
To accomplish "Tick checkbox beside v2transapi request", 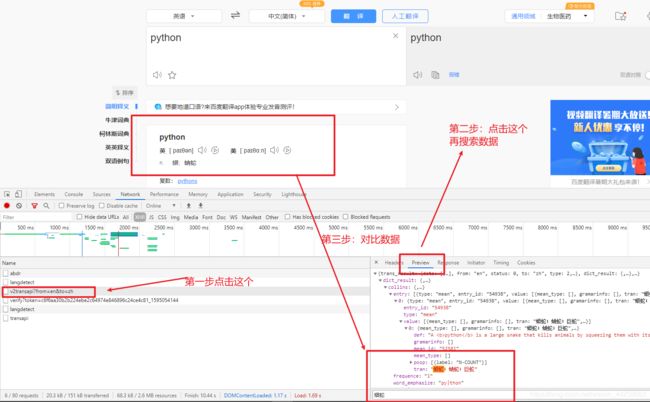I will [x=5, y=291].
